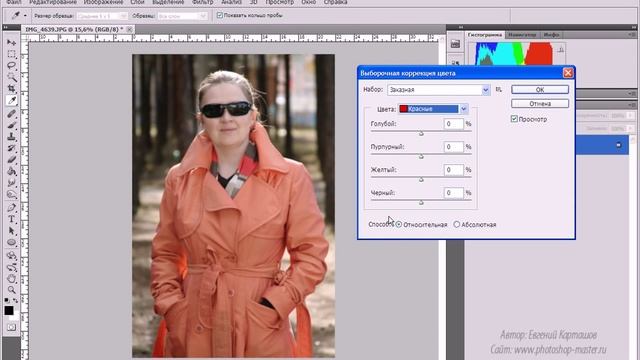The height and width of the screenshot is (360, 640).
Task: Select the Hand tool
Action: [11, 279]
